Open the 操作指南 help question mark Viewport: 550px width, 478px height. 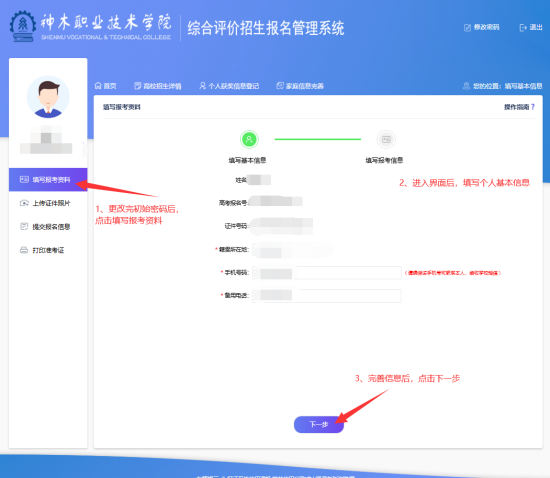(533, 107)
